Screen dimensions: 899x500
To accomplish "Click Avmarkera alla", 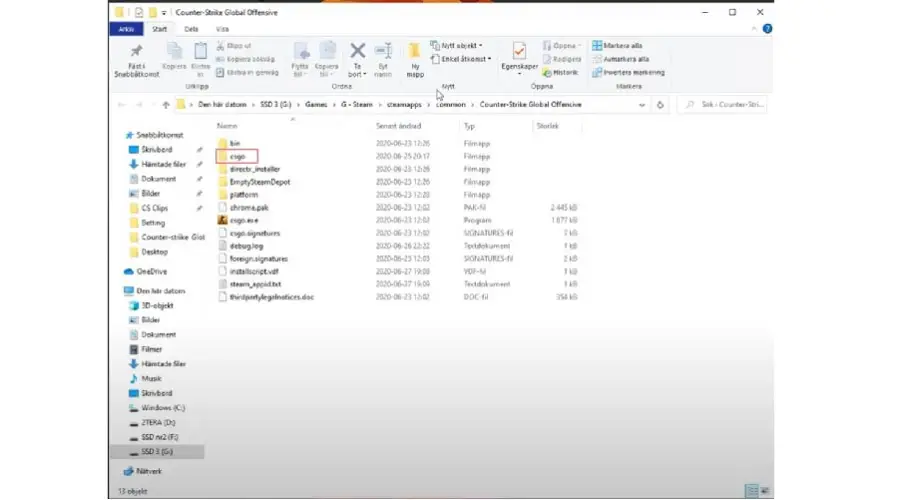I will (x=621, y=59).
